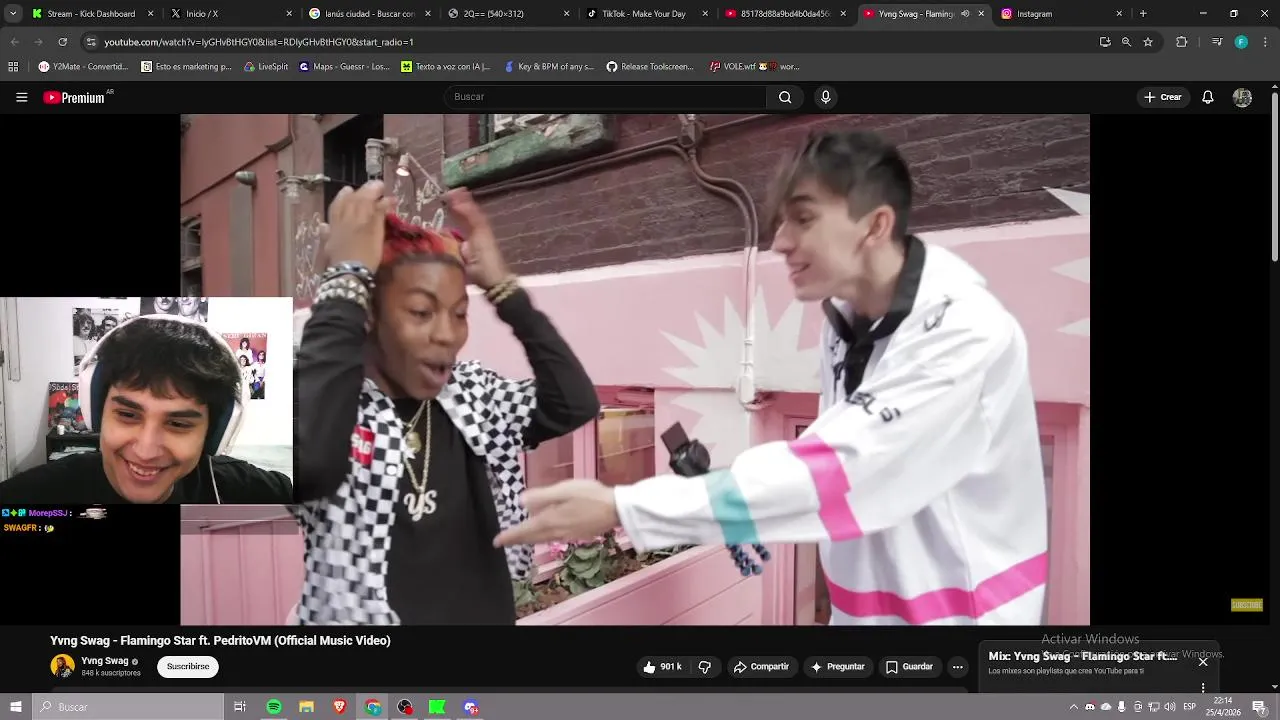This screenshot has height=720, width=1280.
Task: Reload the page in browser toolbar
Action: (62, 42)
